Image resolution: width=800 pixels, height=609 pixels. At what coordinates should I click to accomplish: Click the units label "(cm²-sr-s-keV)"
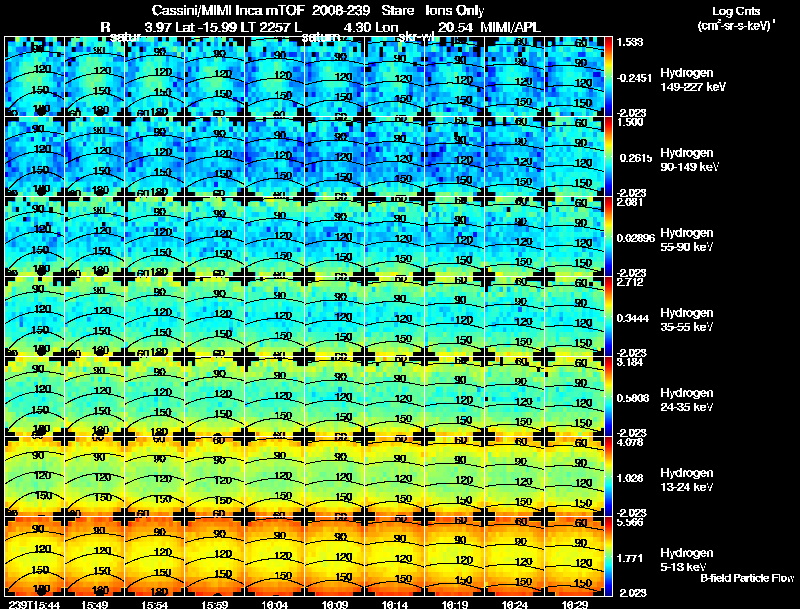point(736,26)
